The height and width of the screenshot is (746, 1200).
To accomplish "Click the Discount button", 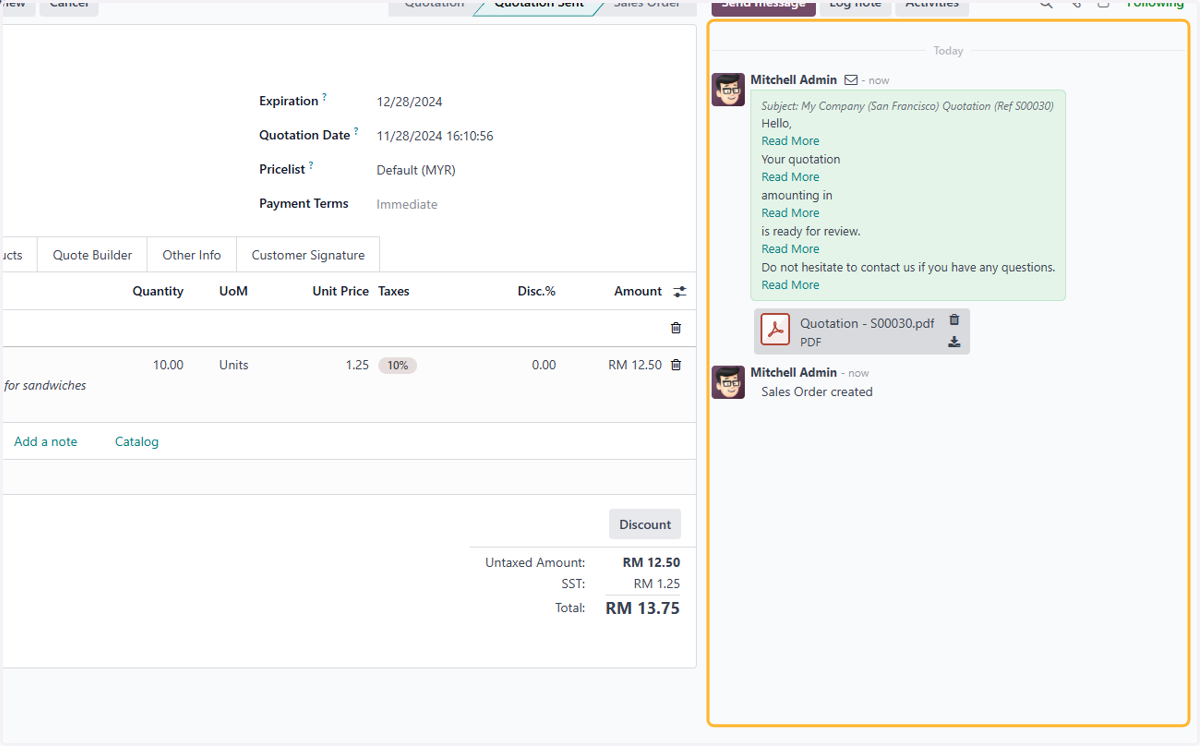I will [x=645, y=524].
